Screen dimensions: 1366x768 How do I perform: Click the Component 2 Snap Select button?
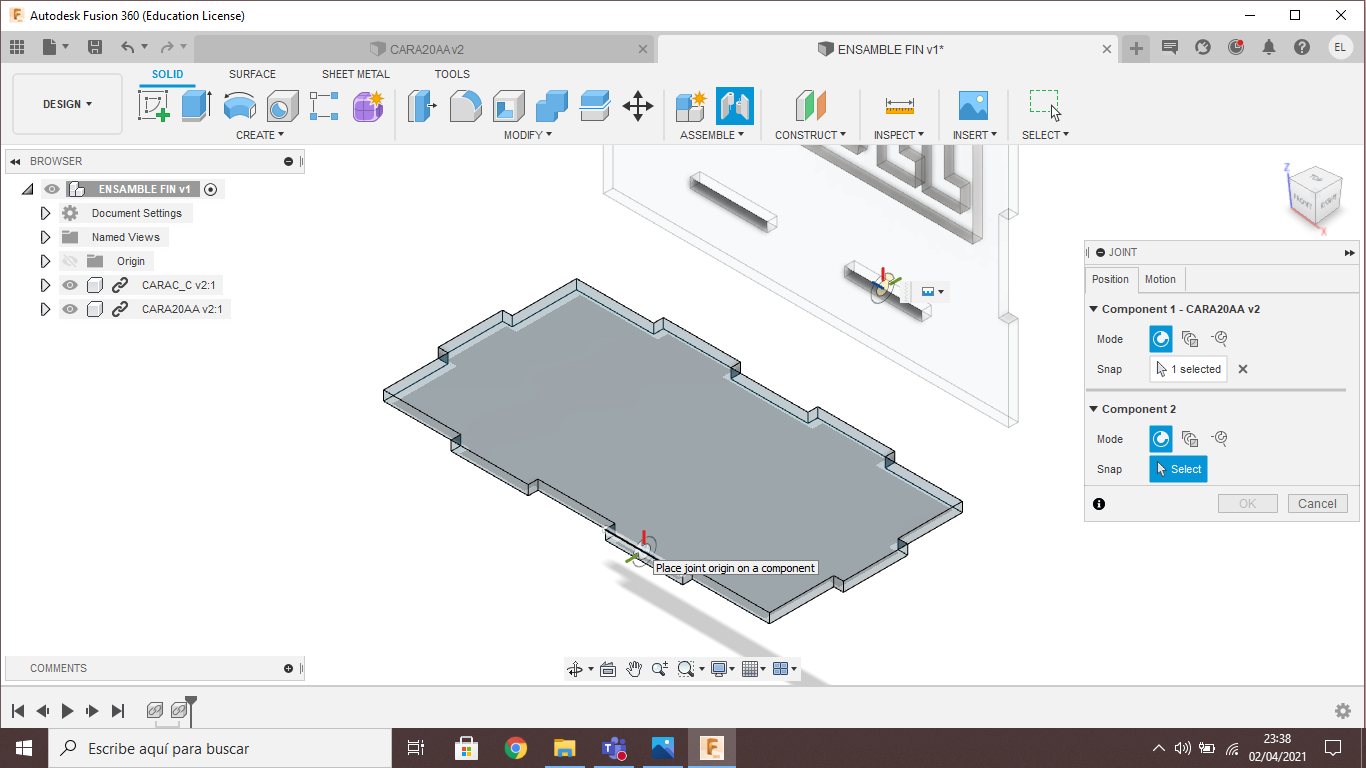click(x=1178, y=469)
